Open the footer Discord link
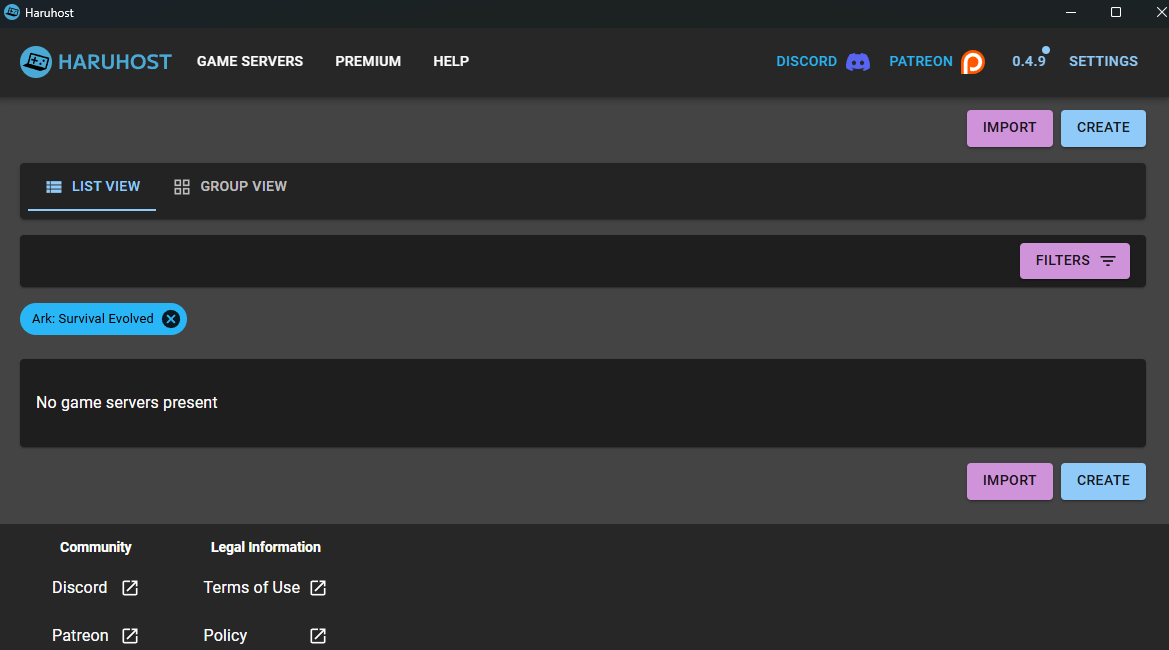 [x=80, y=588]
